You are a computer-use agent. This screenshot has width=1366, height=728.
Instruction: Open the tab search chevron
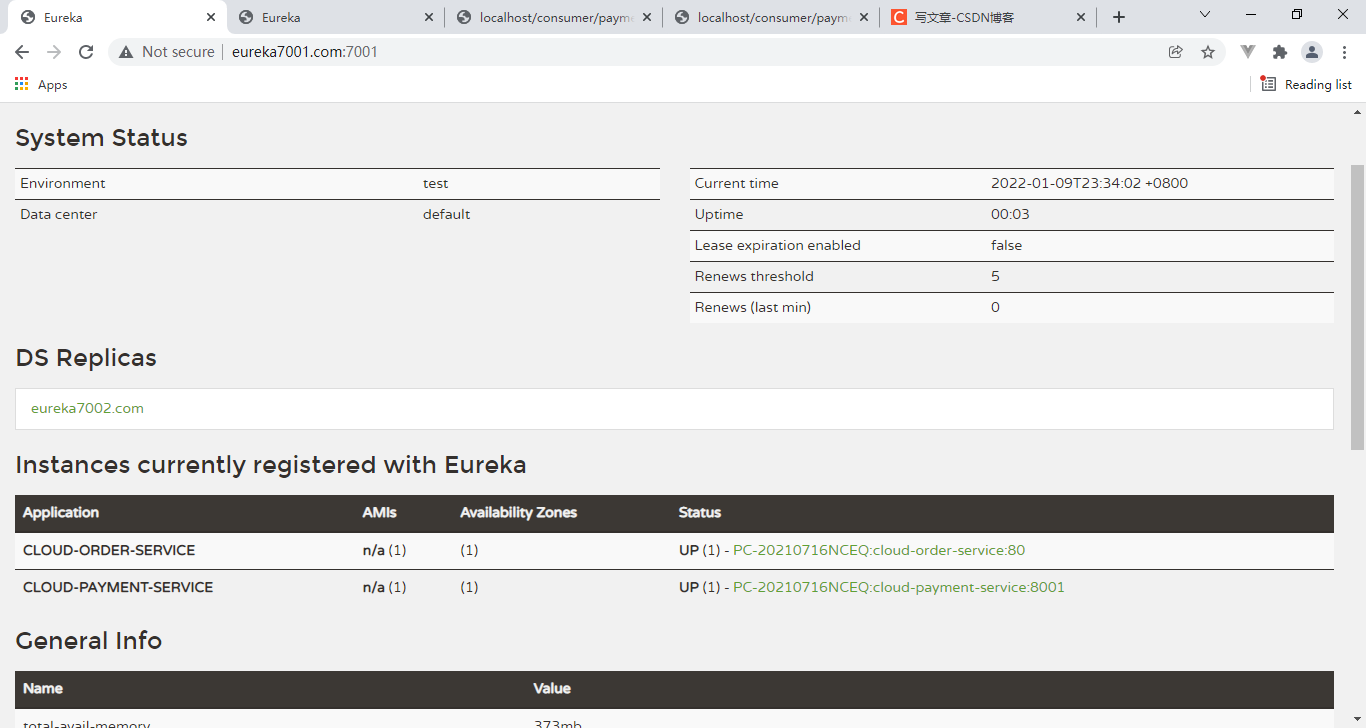point(1205,15)
